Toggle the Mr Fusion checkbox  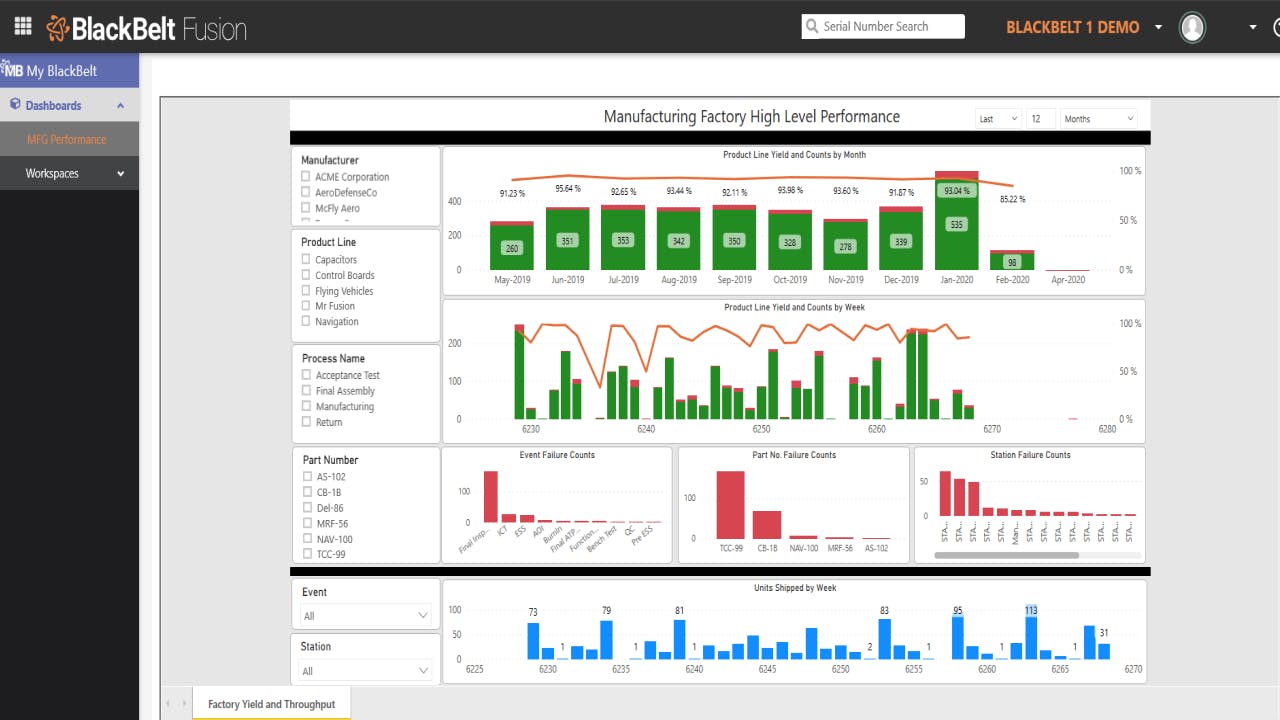pyautogui.click(x=306, y=306)
